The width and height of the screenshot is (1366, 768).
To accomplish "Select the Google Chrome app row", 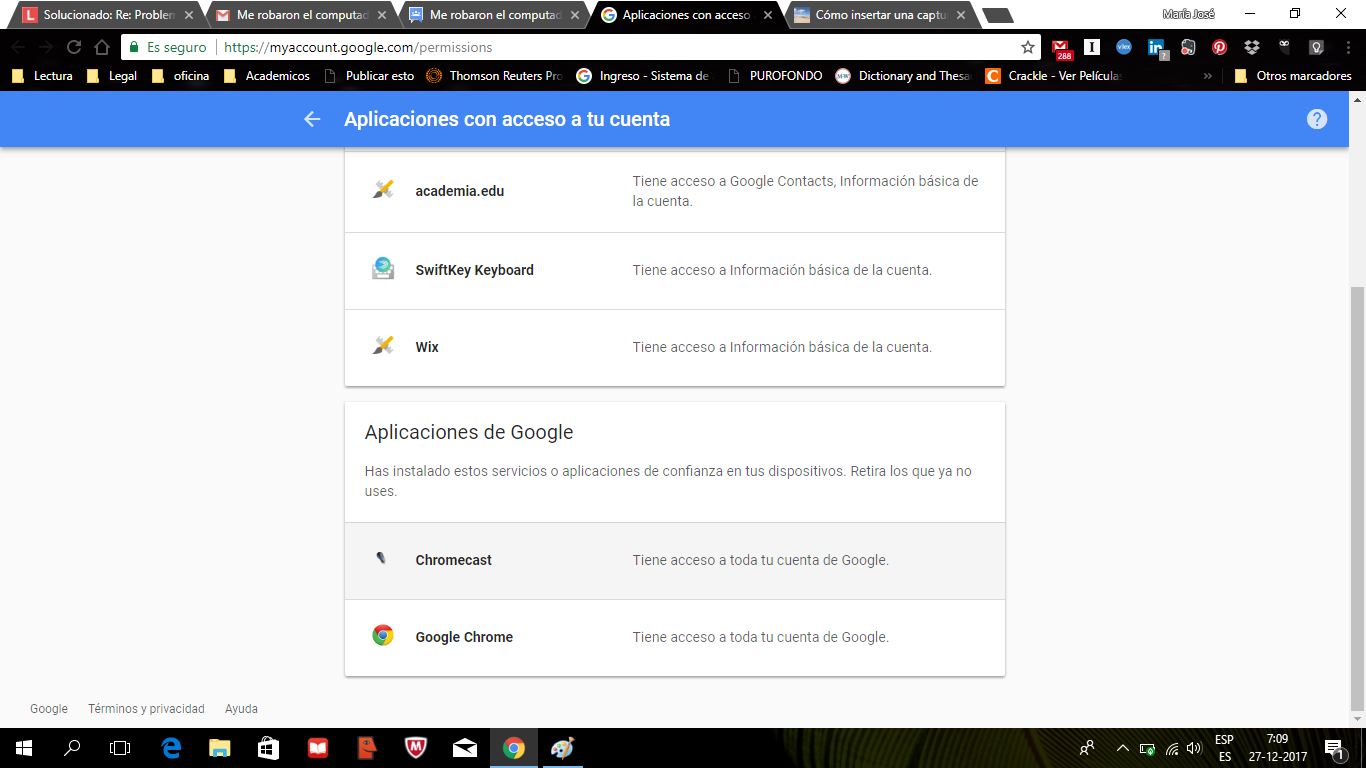I will pyautogui.click(x=675, y=637).
